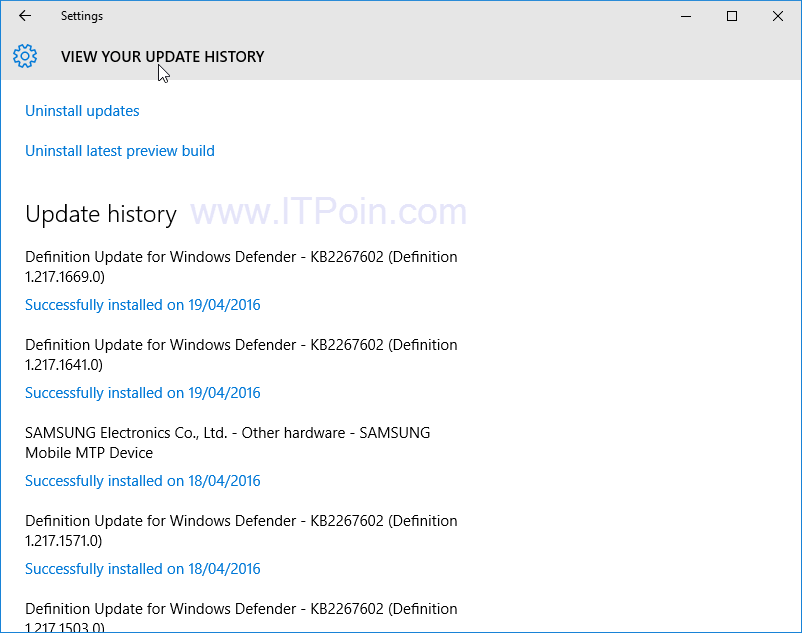The image size is (802, 633).
Task: Click the www.ITPoin.com watermark text
Action: point(328,212)
